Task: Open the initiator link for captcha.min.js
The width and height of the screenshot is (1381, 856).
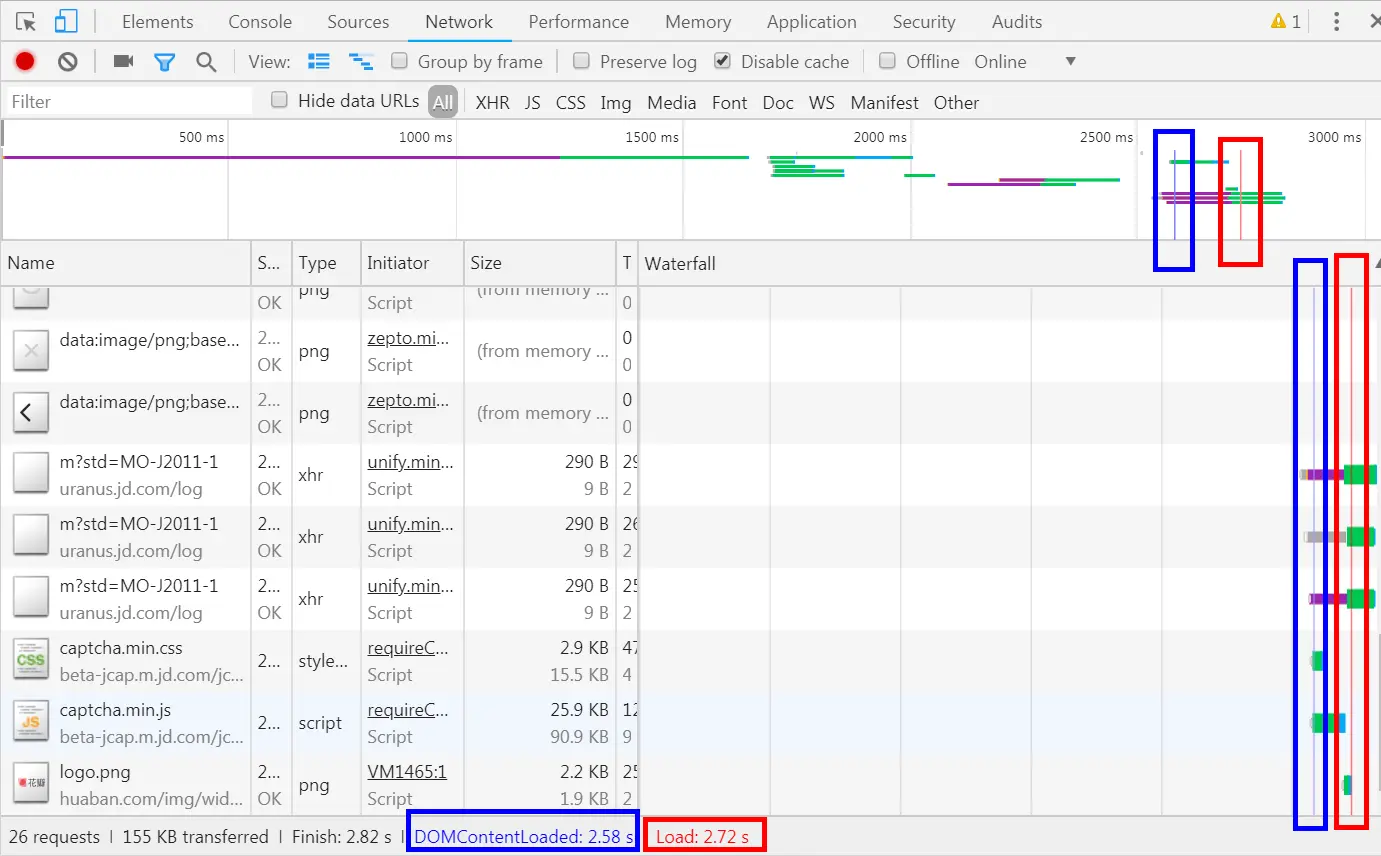Action: [x=408, y=710]
